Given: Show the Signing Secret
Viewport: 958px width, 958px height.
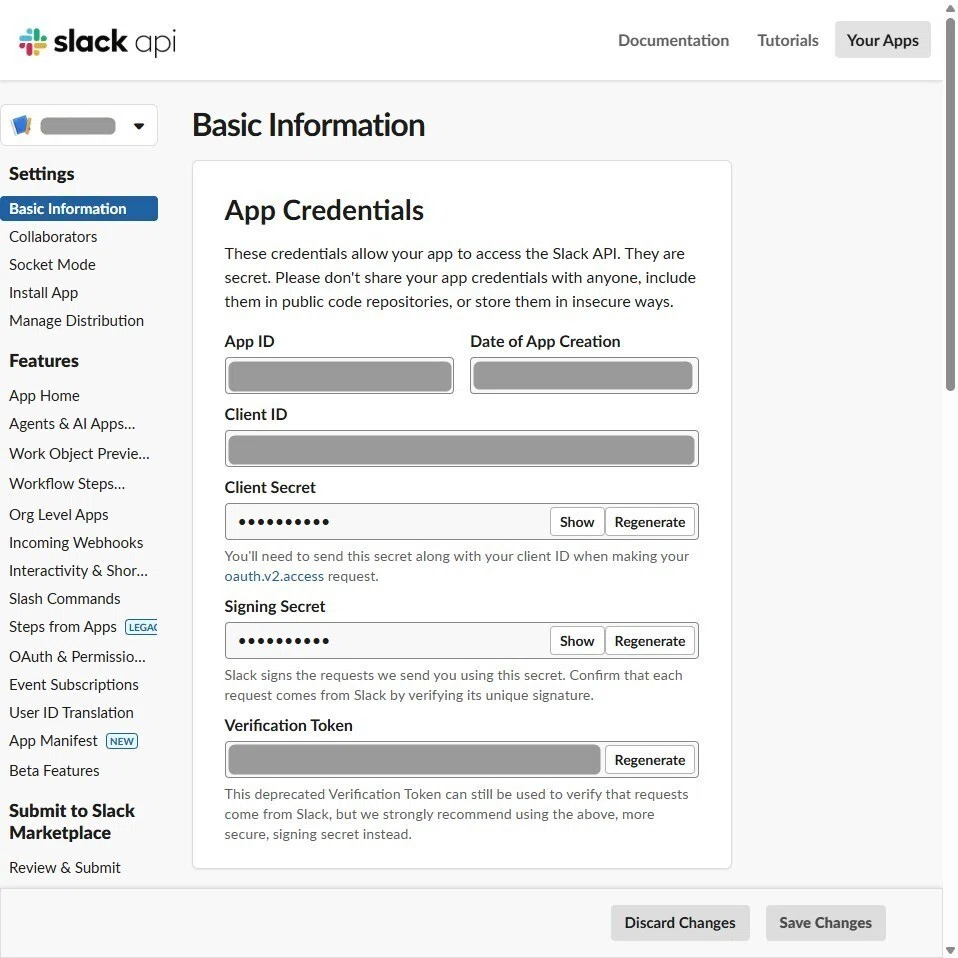Looking at the screenshot, I should point(577,642).
